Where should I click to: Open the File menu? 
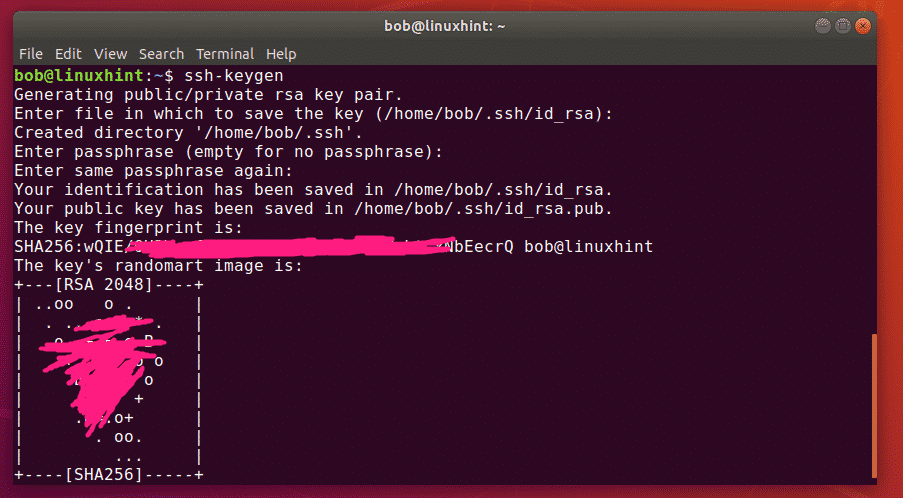point(30,53)
